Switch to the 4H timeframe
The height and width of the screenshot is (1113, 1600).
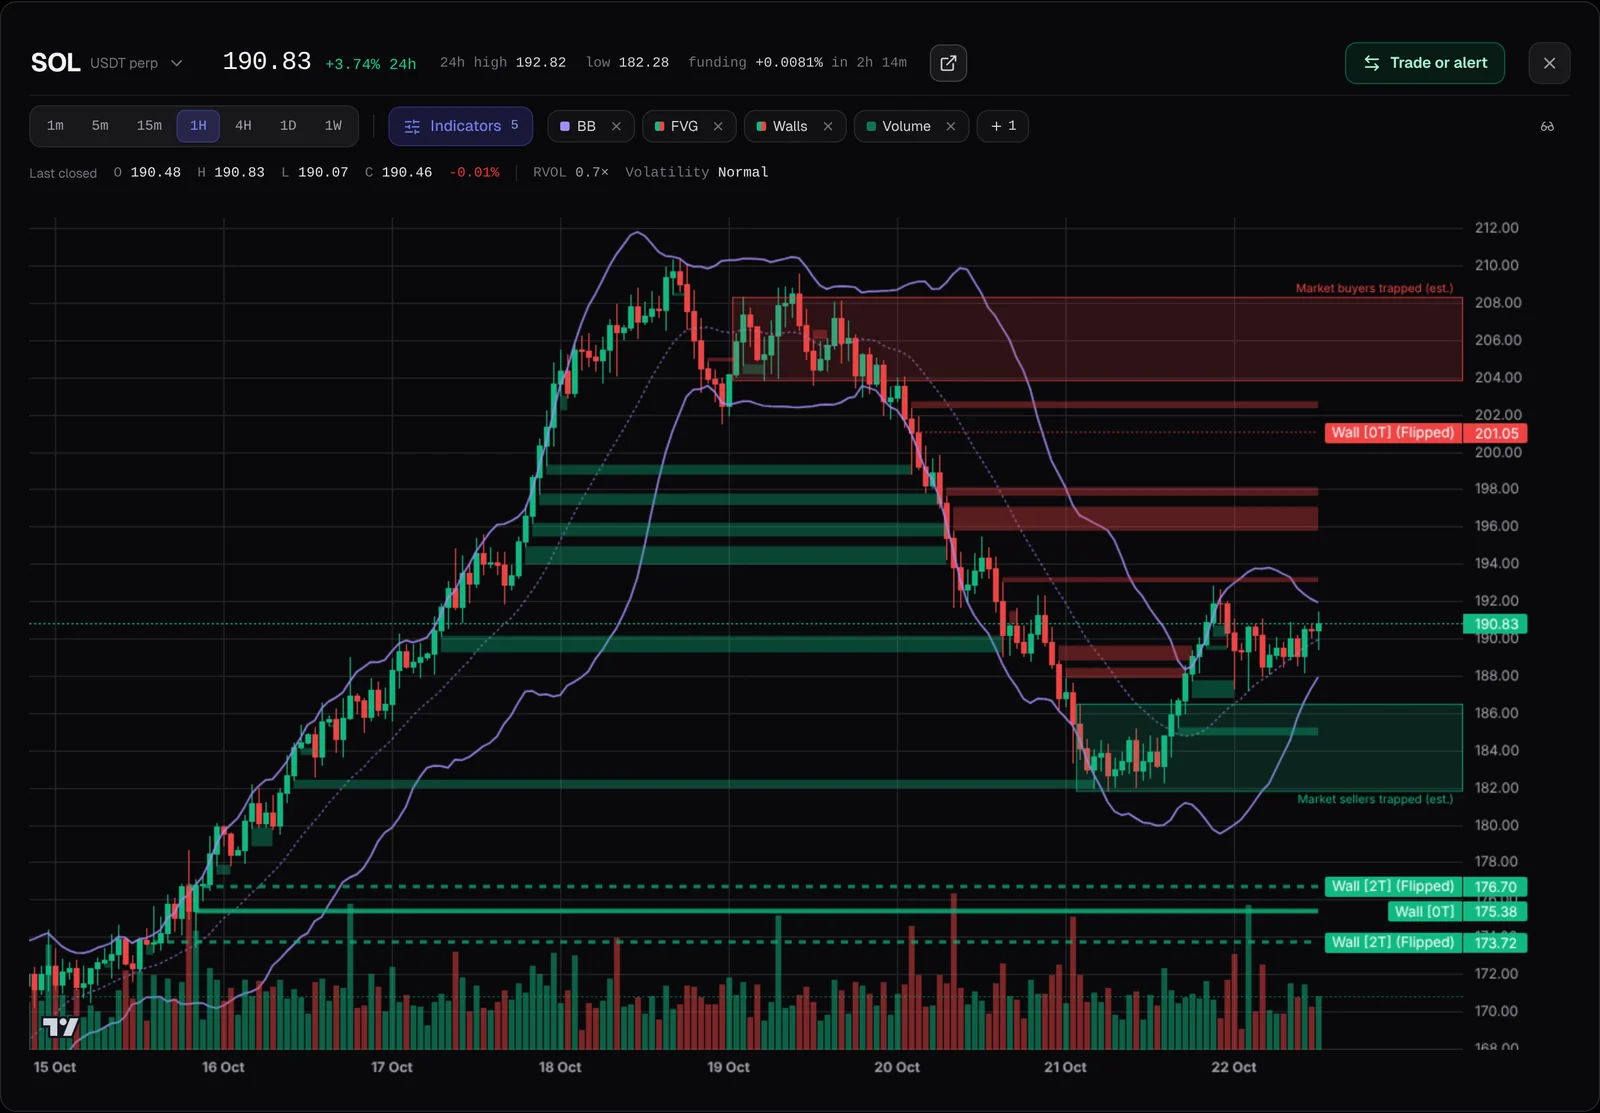click(x=243, y=126)
